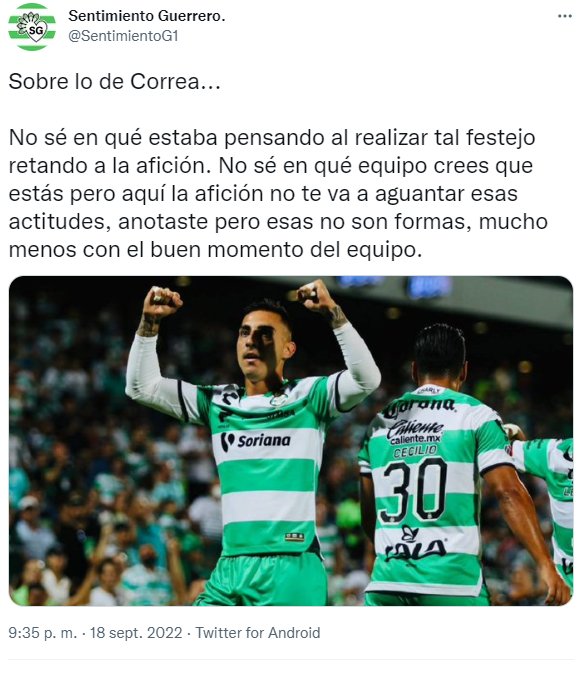The width and height of the screenshot is (584, 675).
Task: Click the 9:35 p. m. timestamp
Action: [x=43, y=633]
